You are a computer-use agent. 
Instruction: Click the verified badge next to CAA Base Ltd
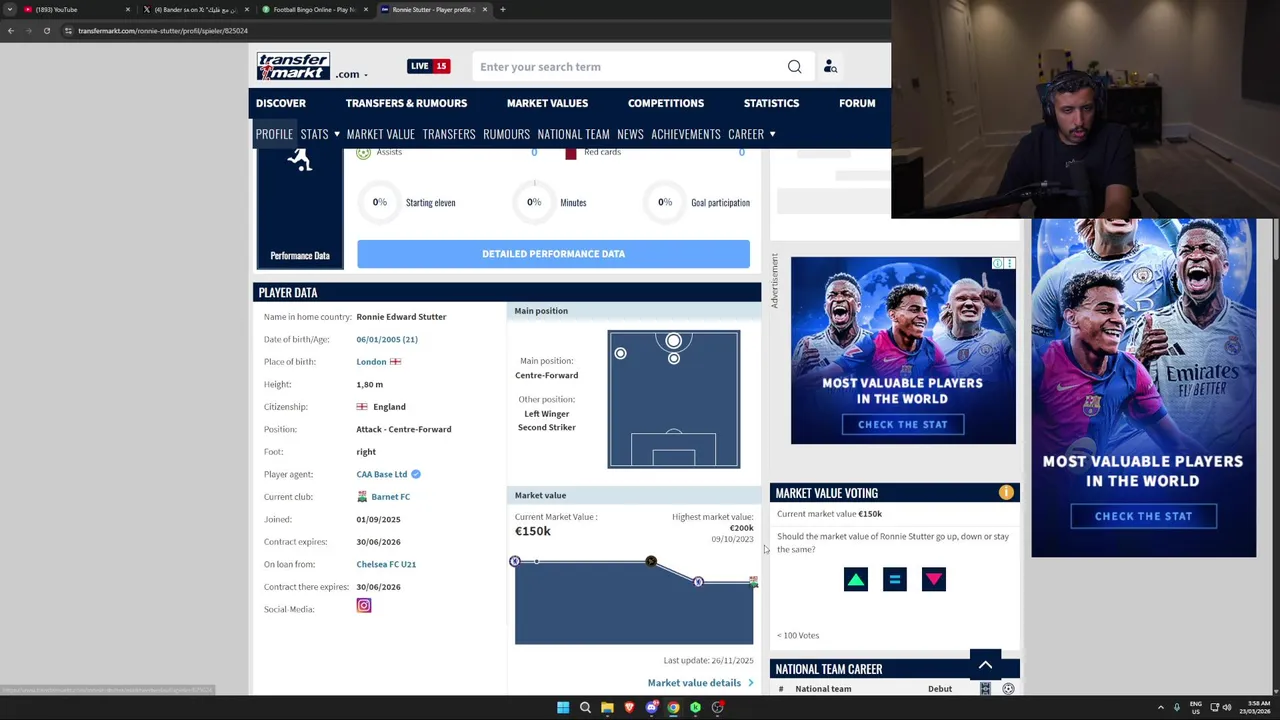click(416, 474)
